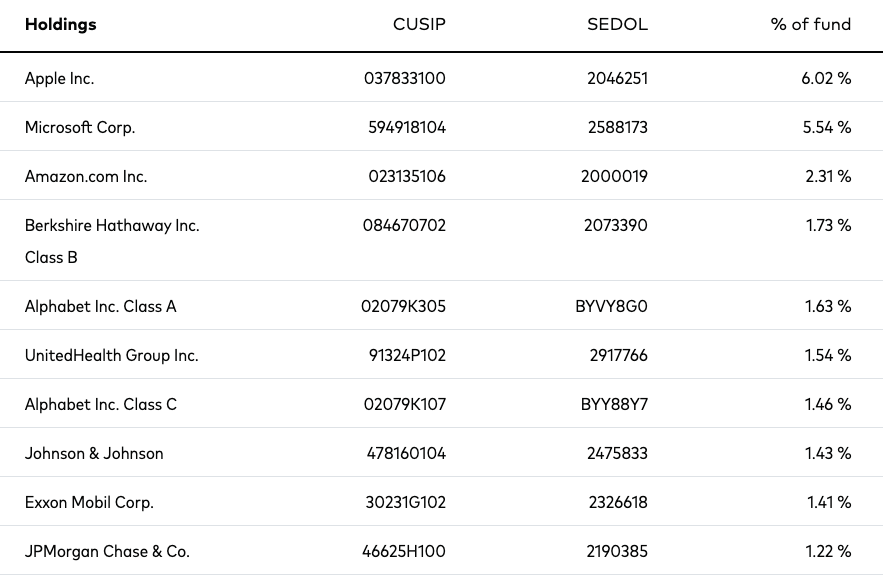Click the Holdings column header
The height and width of the screenshot is (581, 883).
point(61,24)
